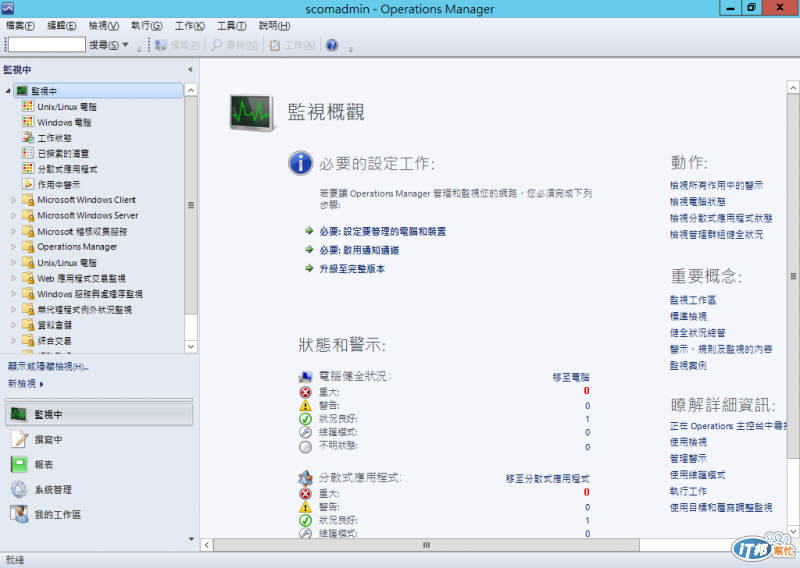
Task: Click the 資料倉儲 folder icon
Action: point(28,325)
